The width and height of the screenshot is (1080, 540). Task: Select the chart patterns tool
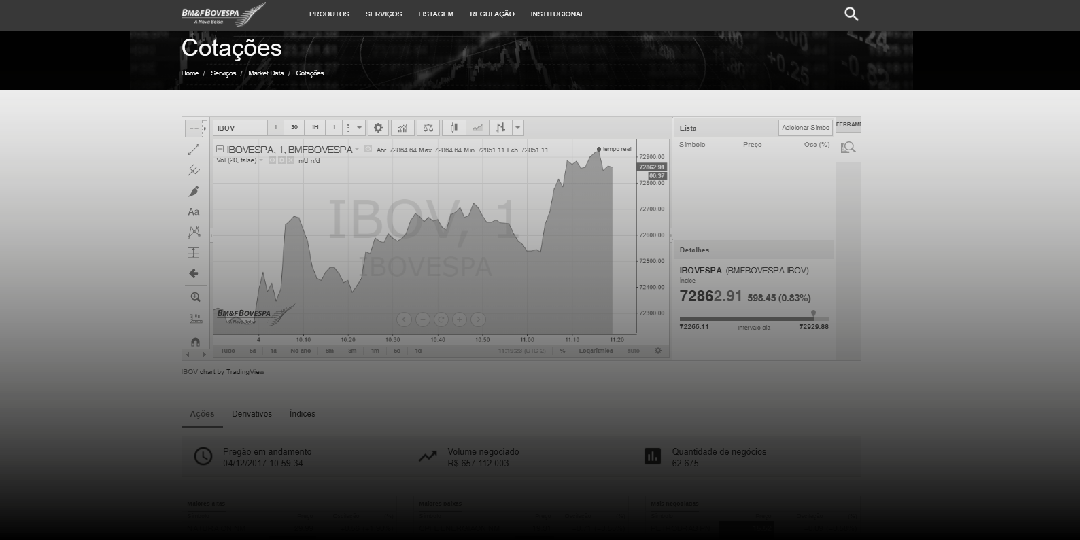tap(194, 232)
